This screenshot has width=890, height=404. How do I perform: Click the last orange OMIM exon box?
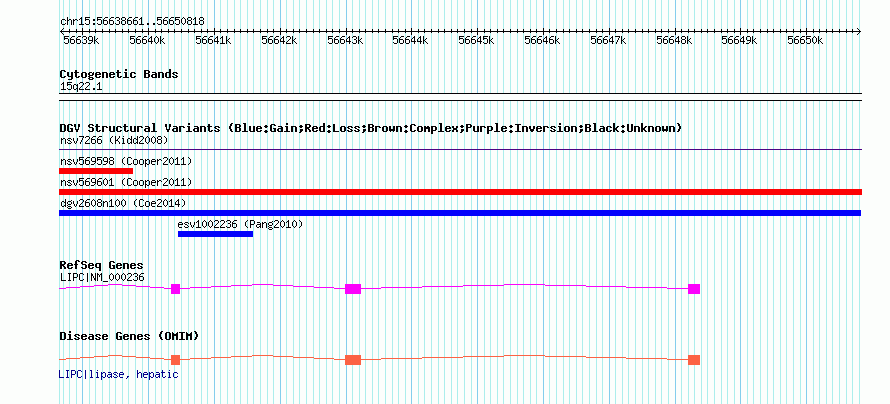click(694, 360)
